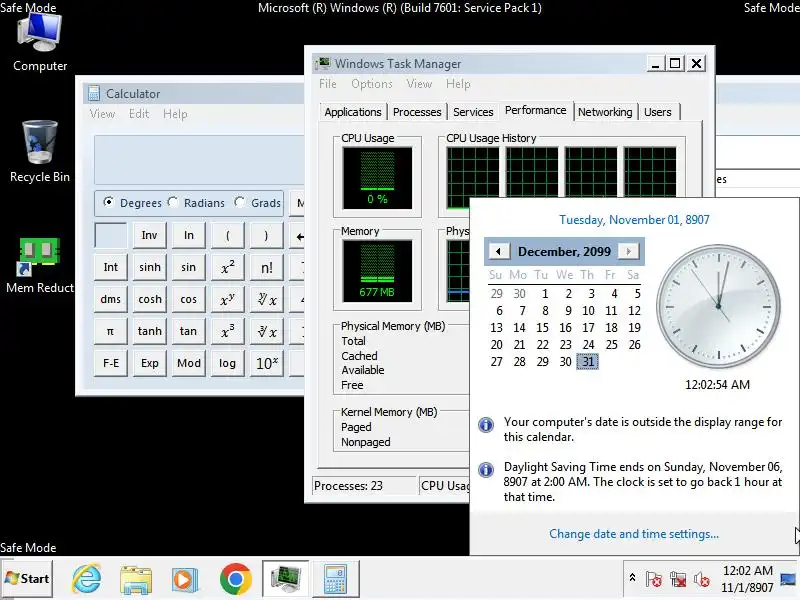The height and width of the screenshot is (600, 800).
Task: Select the Degrees radio button
Action: click(108, 202)
